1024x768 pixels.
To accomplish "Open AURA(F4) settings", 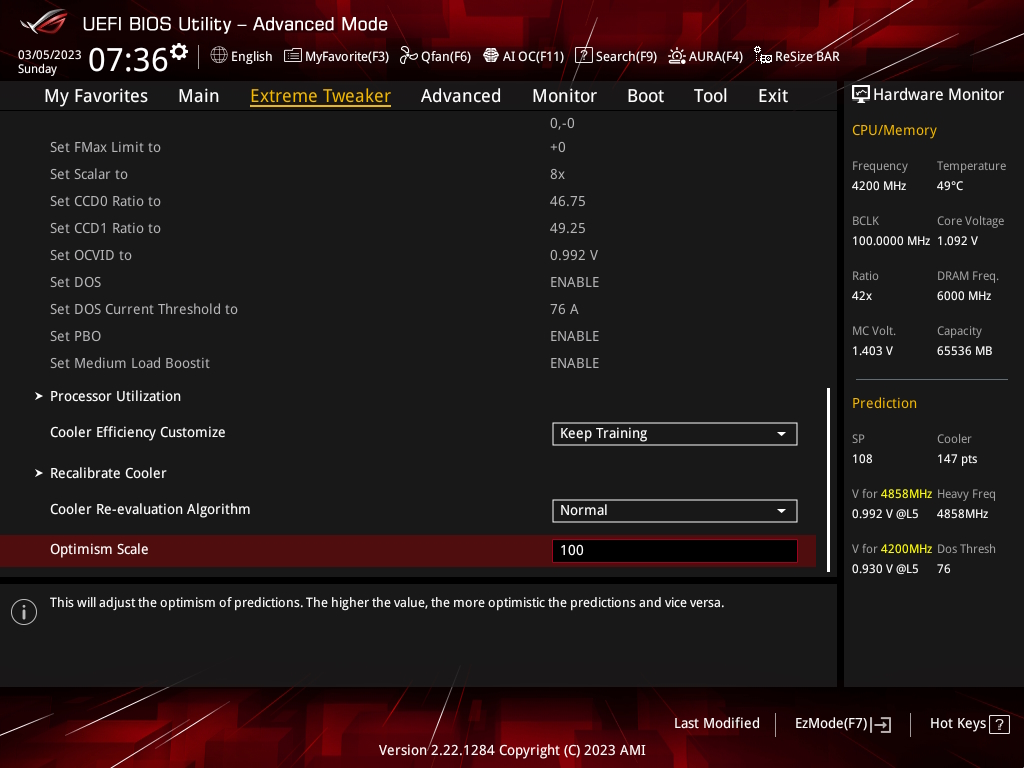I will [x=705, y=56].
